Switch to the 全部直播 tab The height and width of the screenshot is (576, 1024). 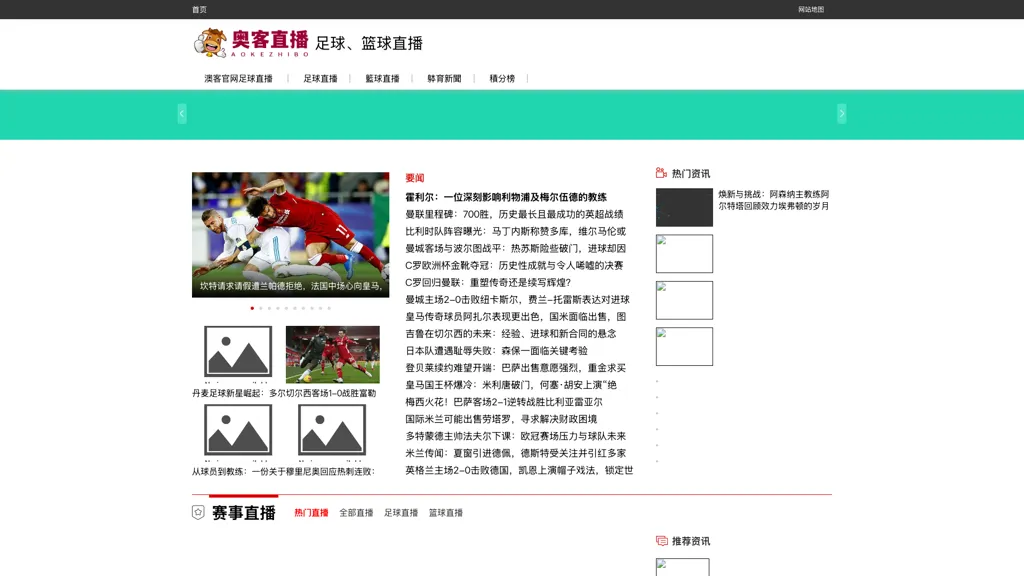356,513
